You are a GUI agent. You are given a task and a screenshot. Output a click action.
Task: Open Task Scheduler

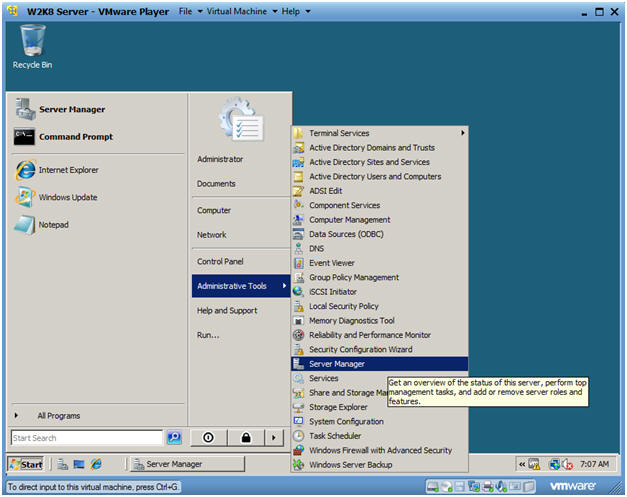pyautogui.click(x=380, y=436)
